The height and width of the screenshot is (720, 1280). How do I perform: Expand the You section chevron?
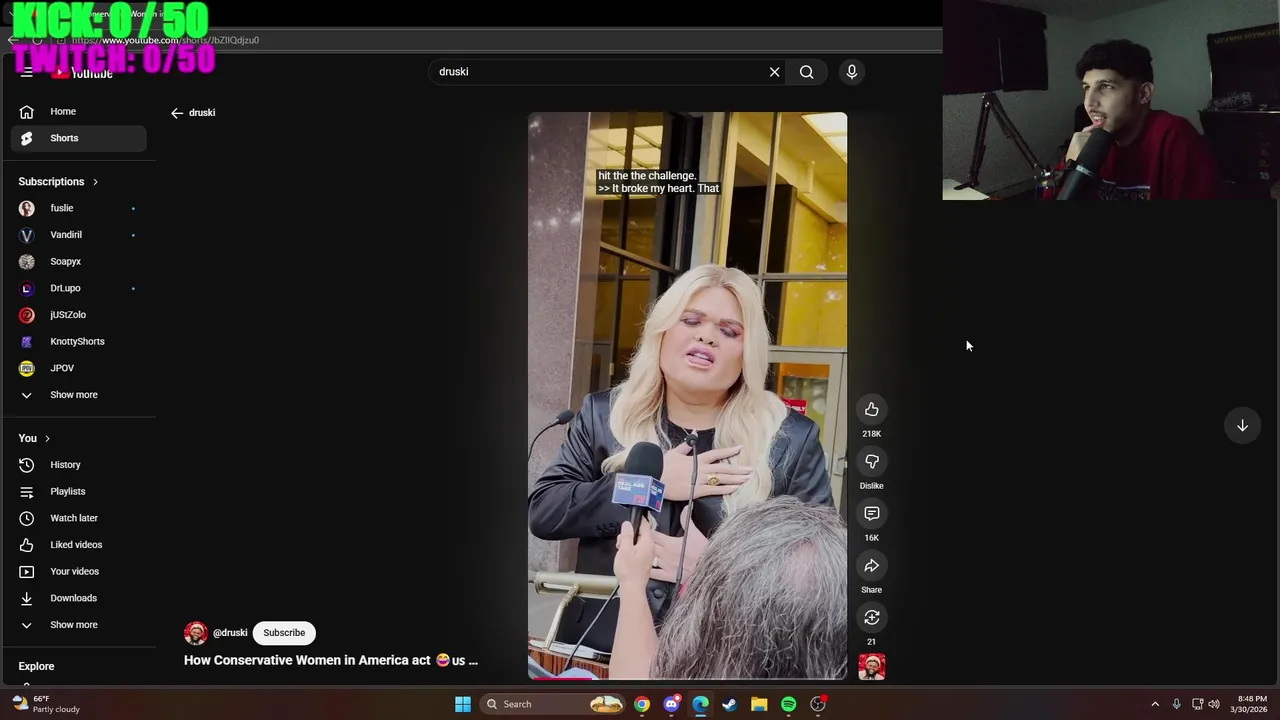click(46, 438)
